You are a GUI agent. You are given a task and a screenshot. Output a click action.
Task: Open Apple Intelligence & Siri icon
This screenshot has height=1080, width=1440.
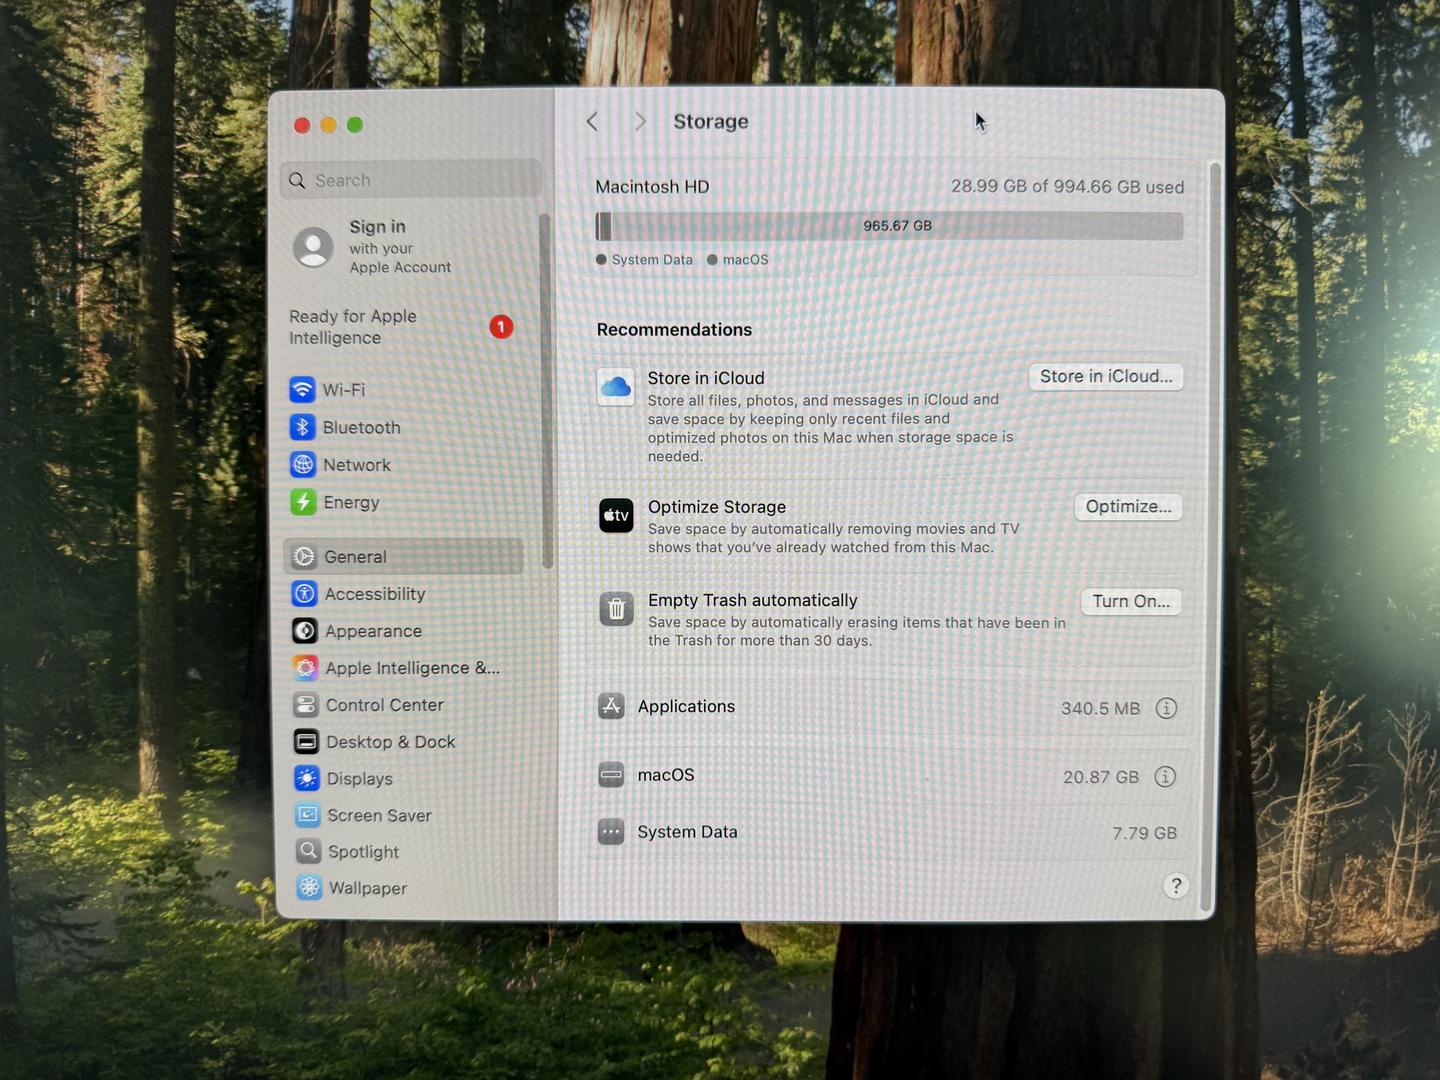(x=305, y=668)
